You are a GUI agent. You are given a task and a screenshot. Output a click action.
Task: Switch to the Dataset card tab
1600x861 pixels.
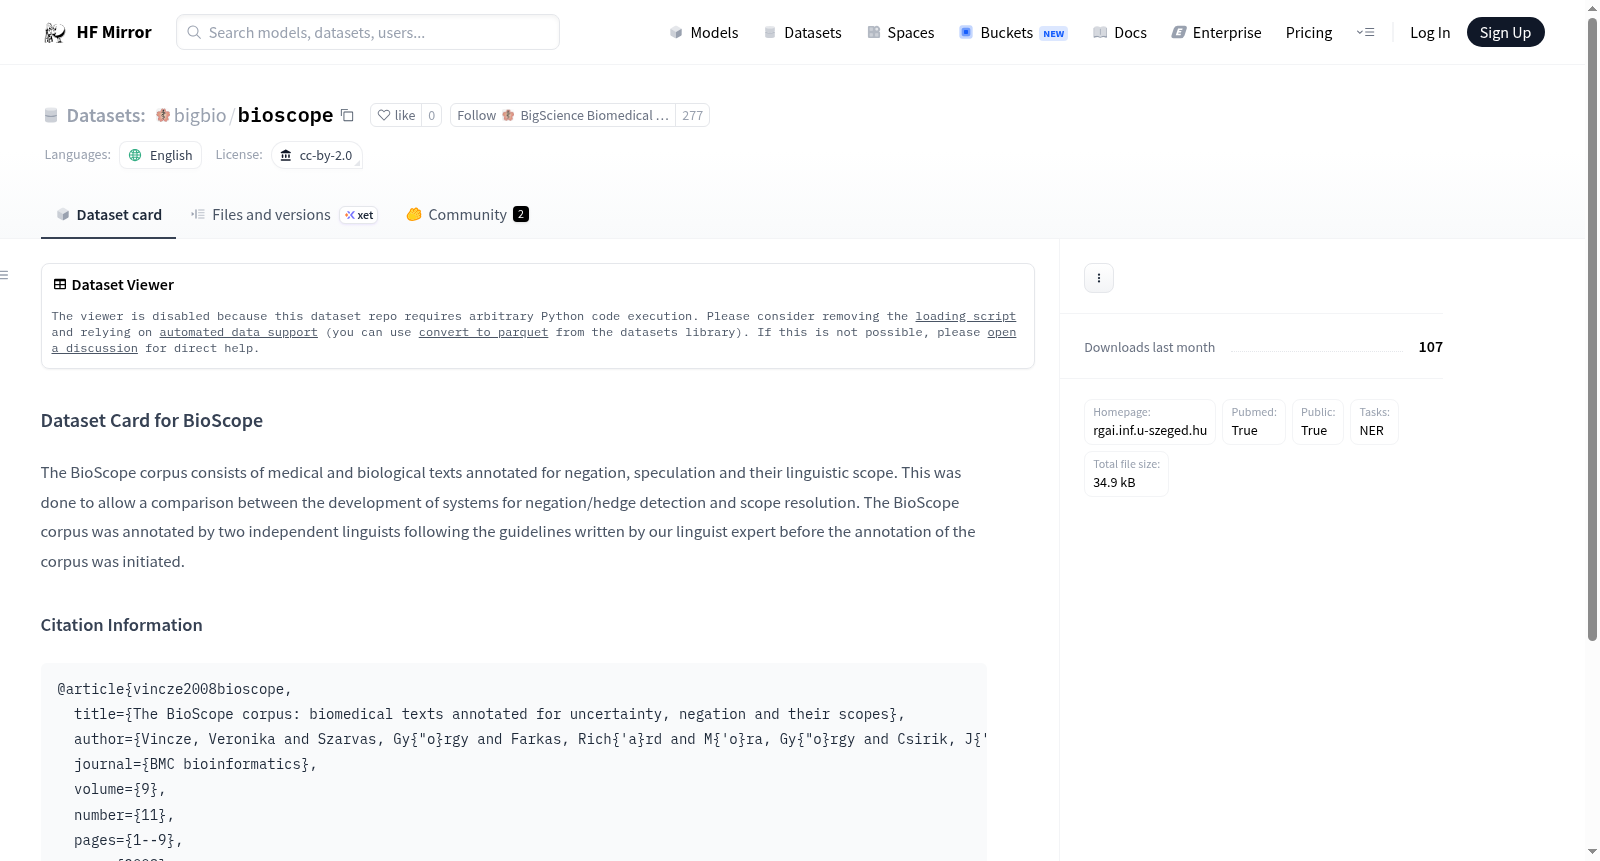pyautogui.click(x=109, y=215)
